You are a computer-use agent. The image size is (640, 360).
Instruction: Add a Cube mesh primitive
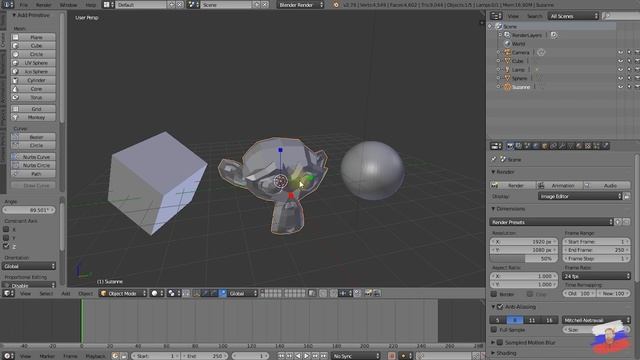click(x=33, y=46)
